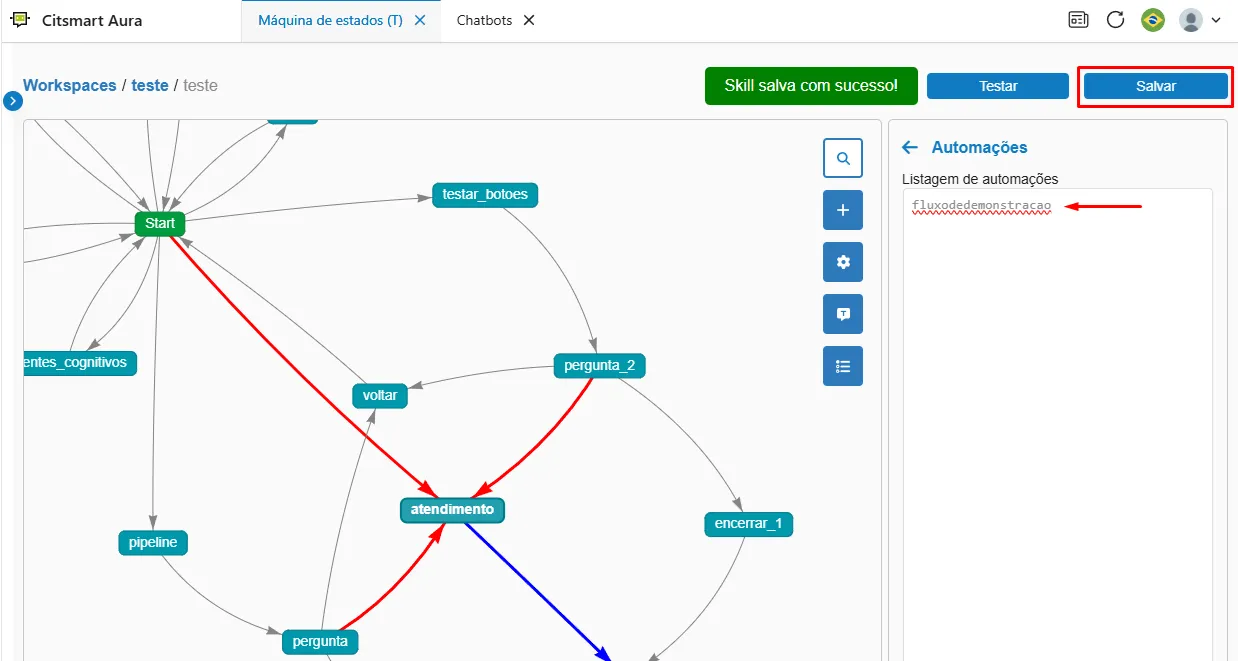Save the skill with the Salvar button

(x=1156, y=86)
